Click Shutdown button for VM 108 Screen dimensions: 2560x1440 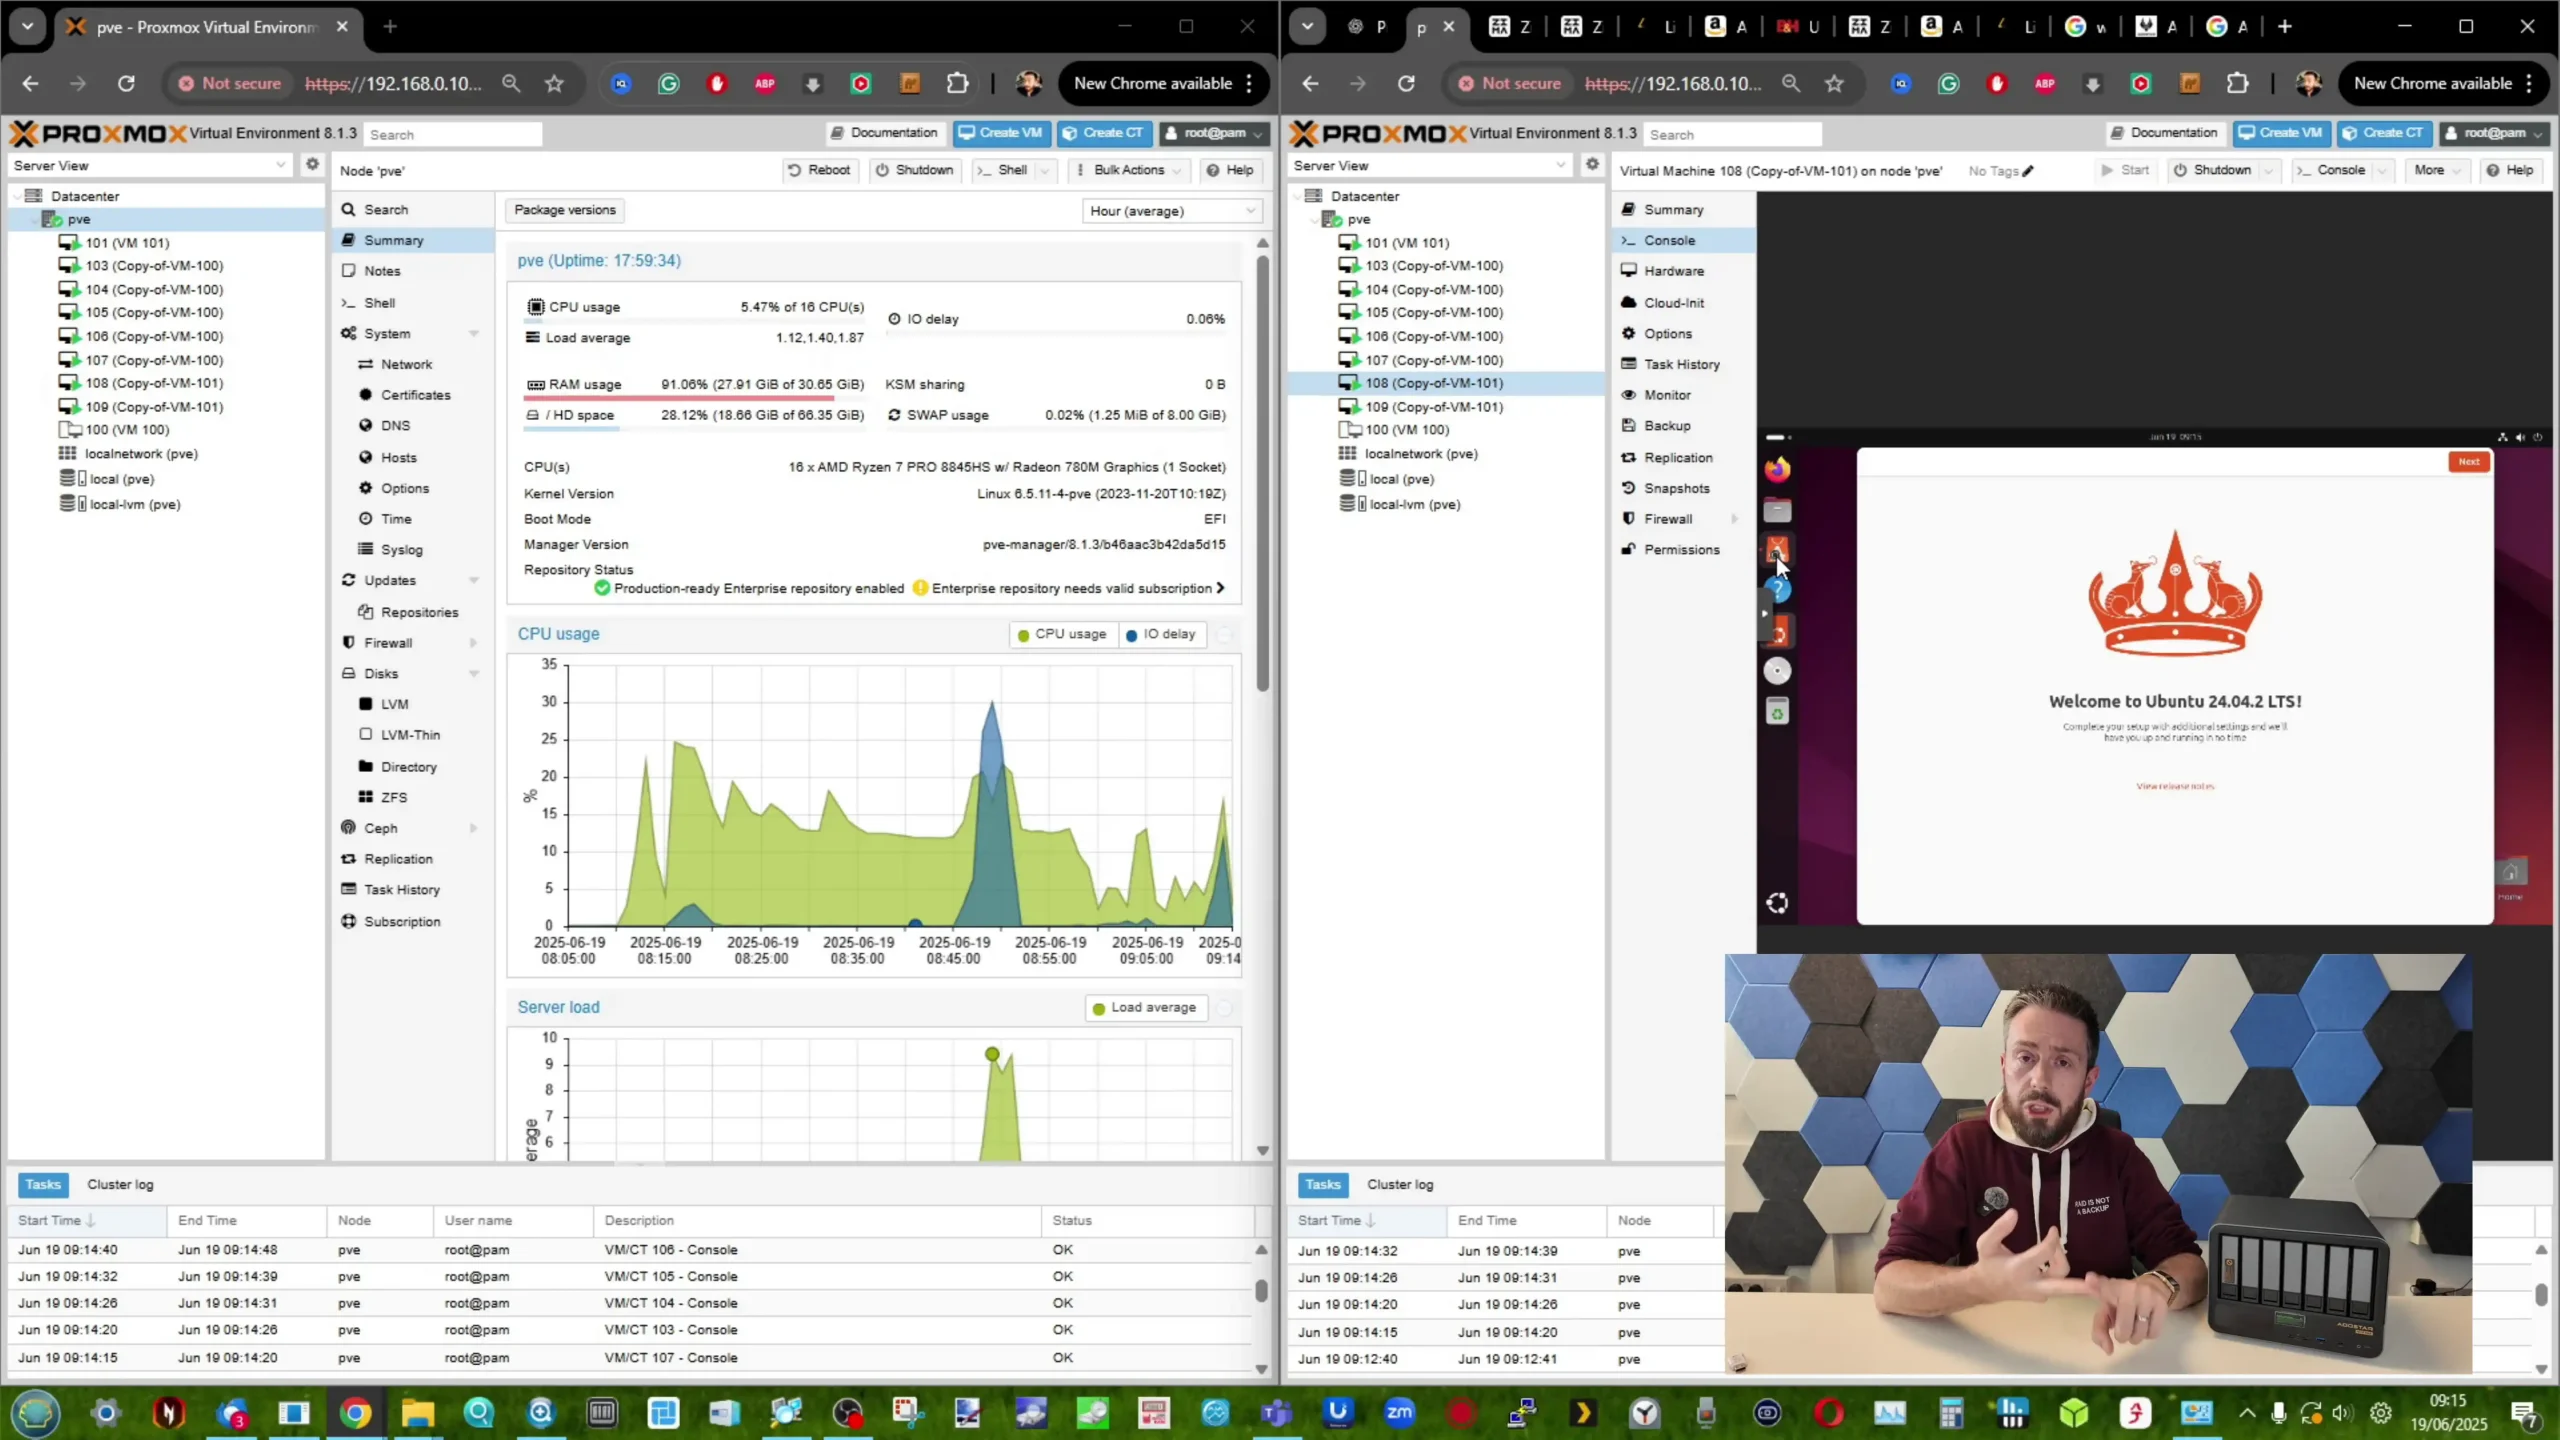click(x=2212, y=170)
